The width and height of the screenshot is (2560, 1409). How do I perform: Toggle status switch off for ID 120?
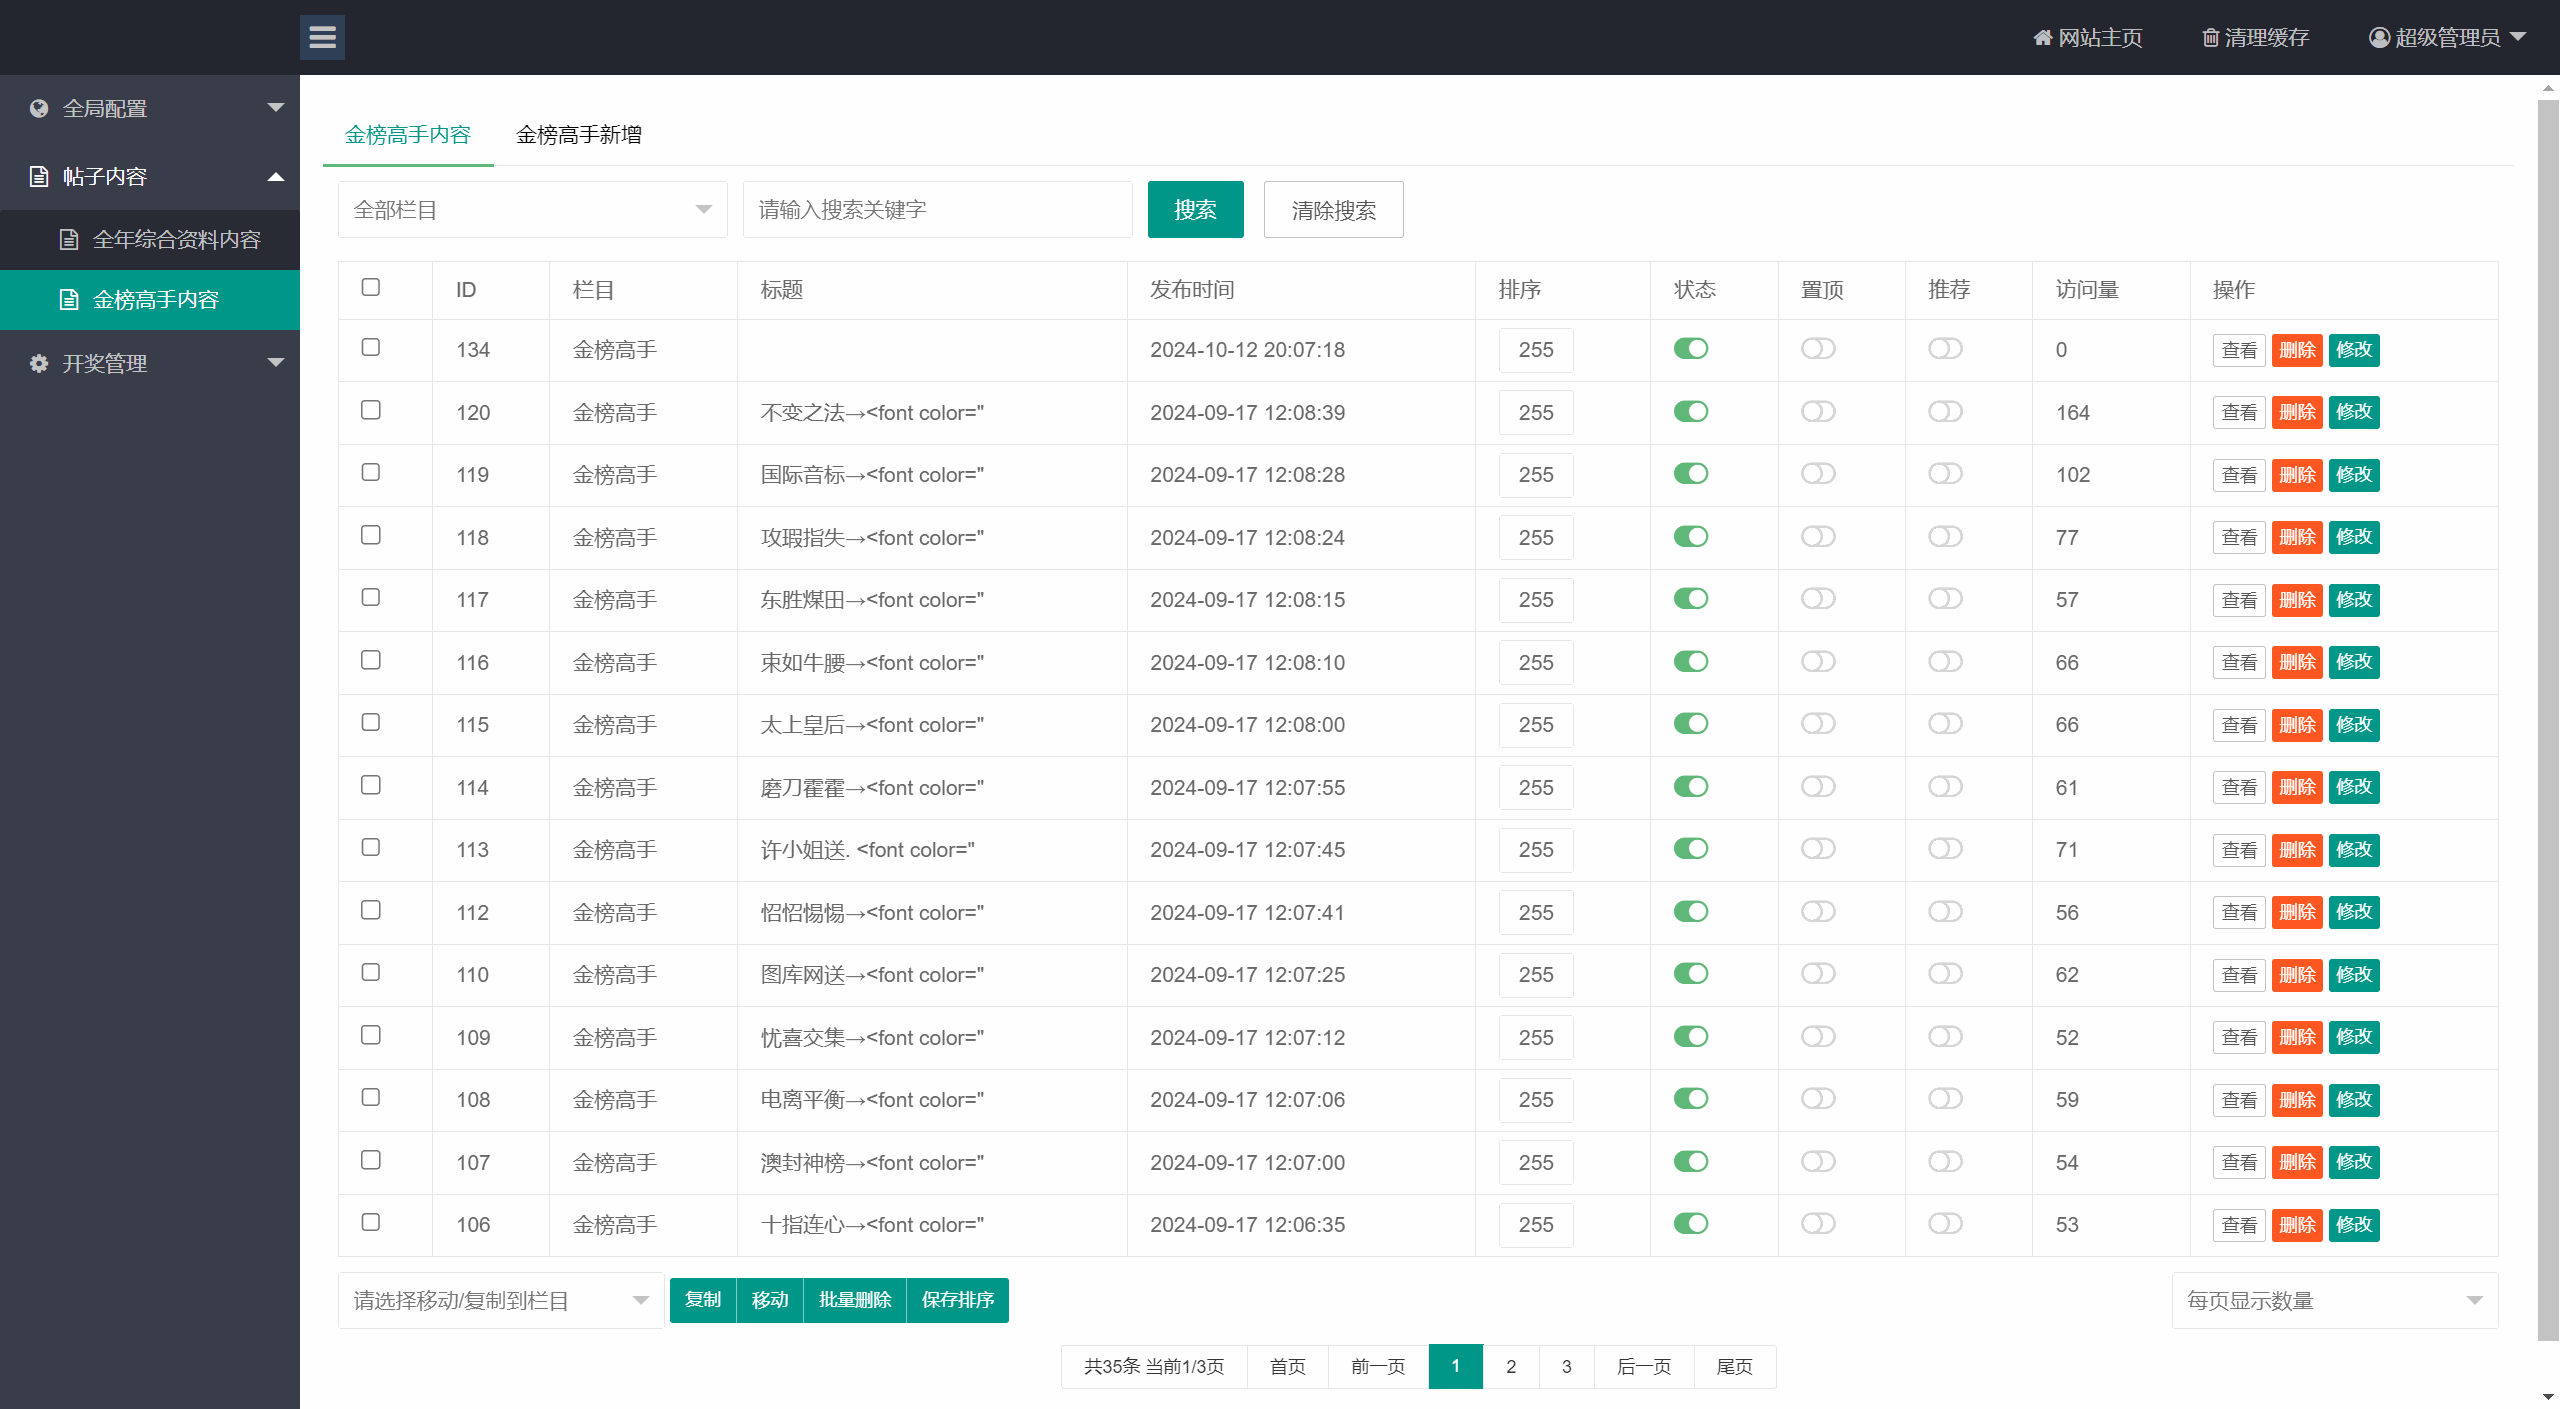(x=1691, y=412)
